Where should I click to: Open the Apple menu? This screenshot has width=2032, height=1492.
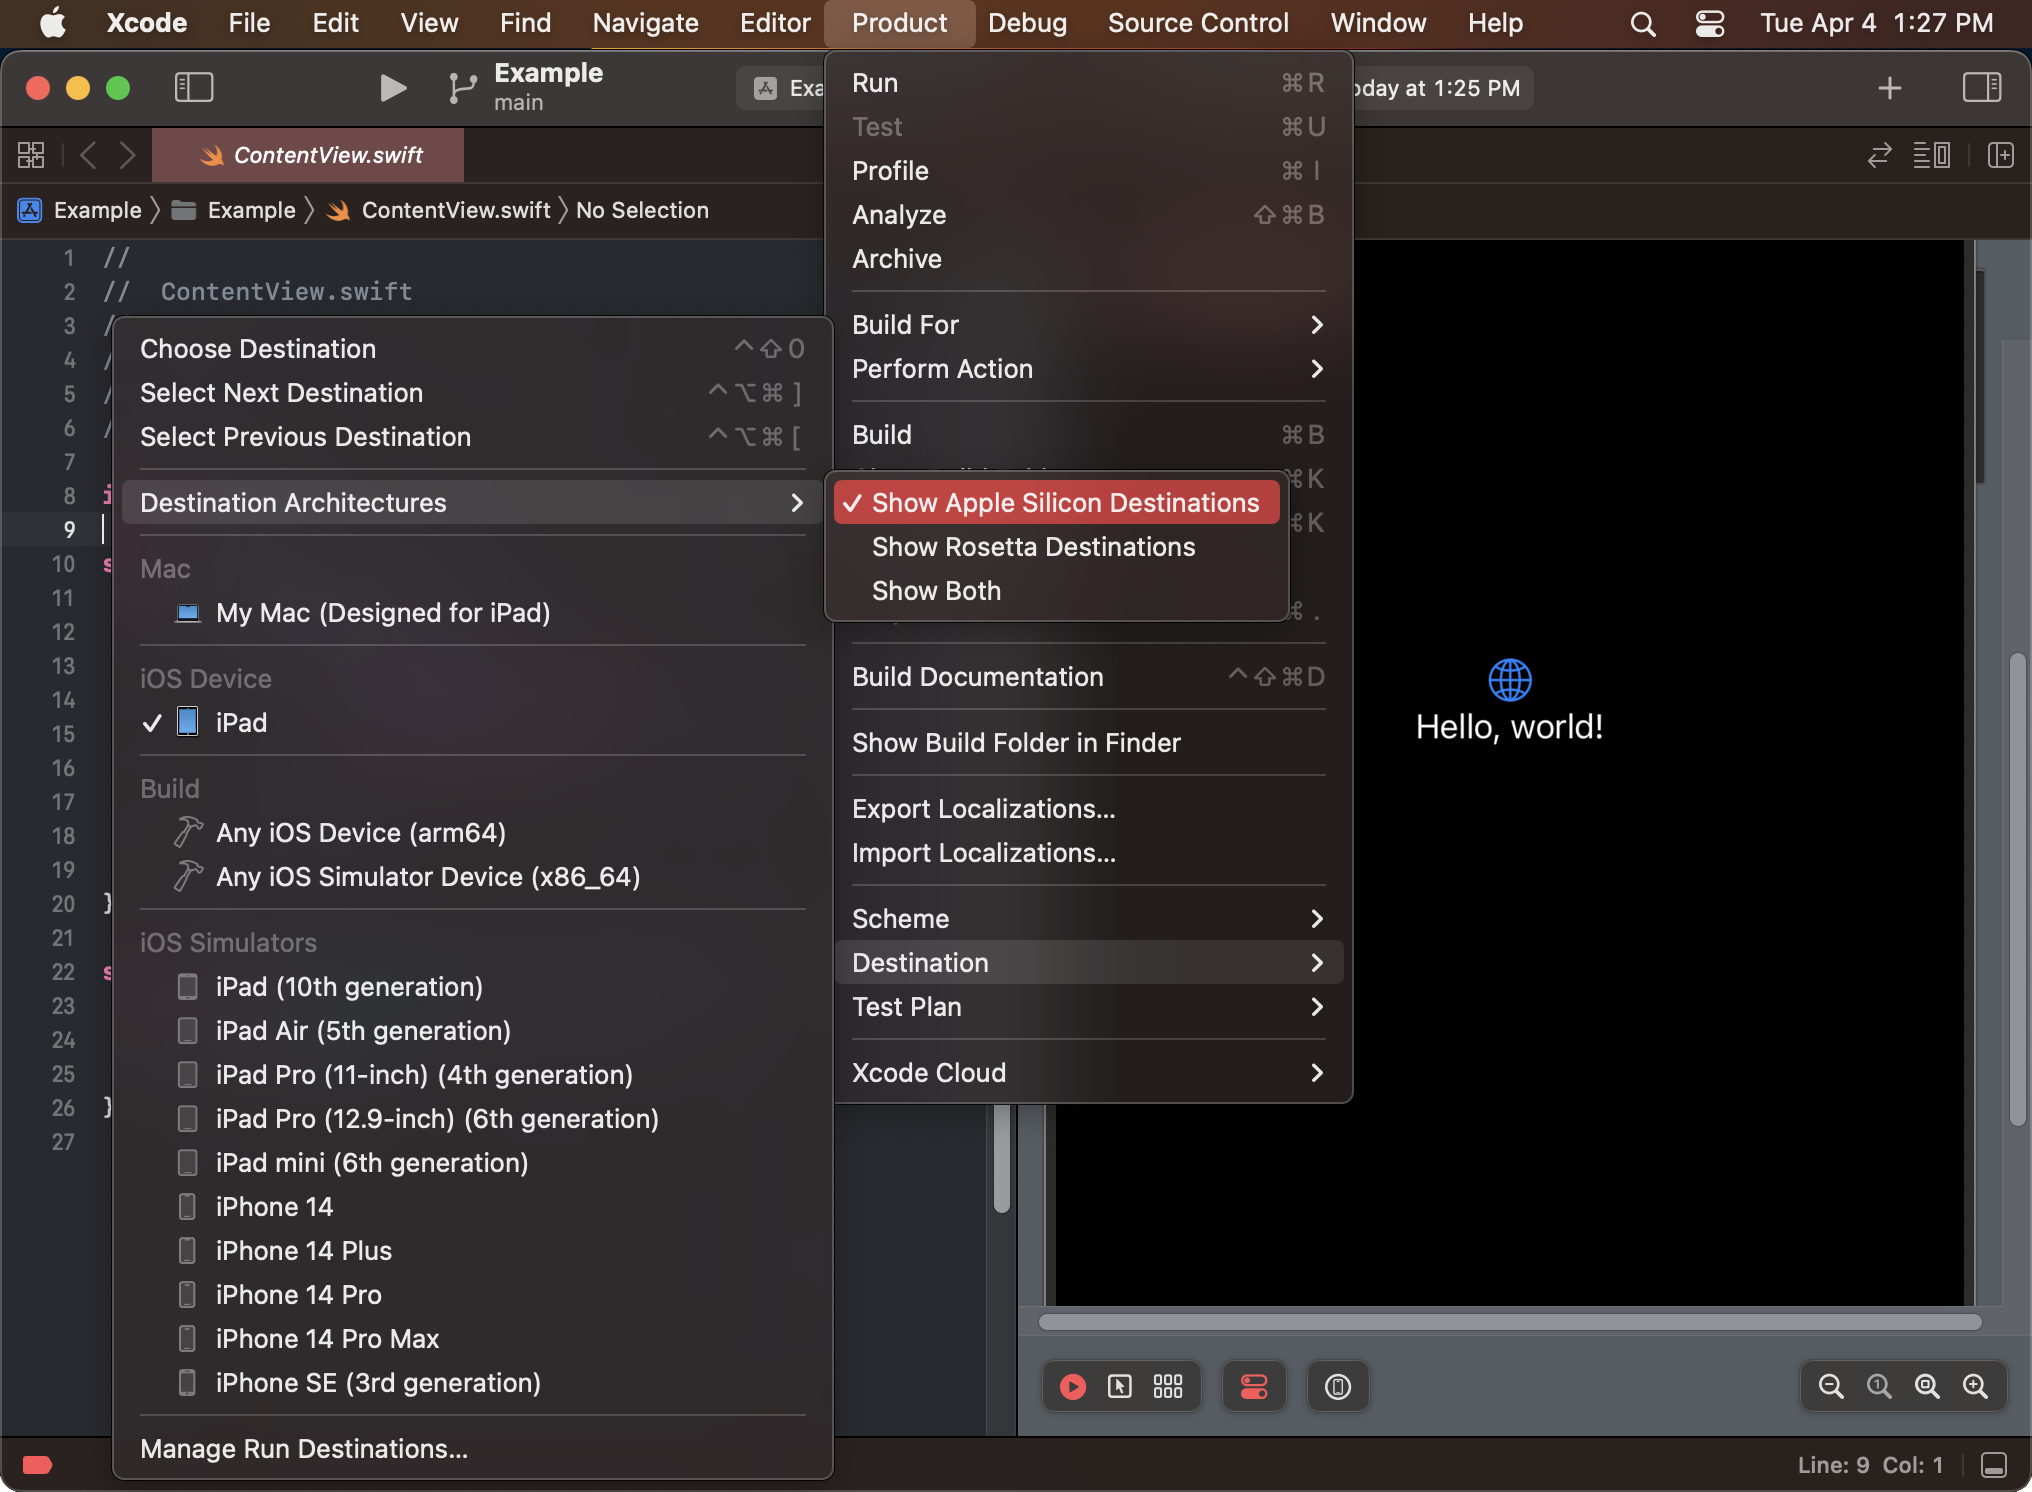tap(52, 23)
